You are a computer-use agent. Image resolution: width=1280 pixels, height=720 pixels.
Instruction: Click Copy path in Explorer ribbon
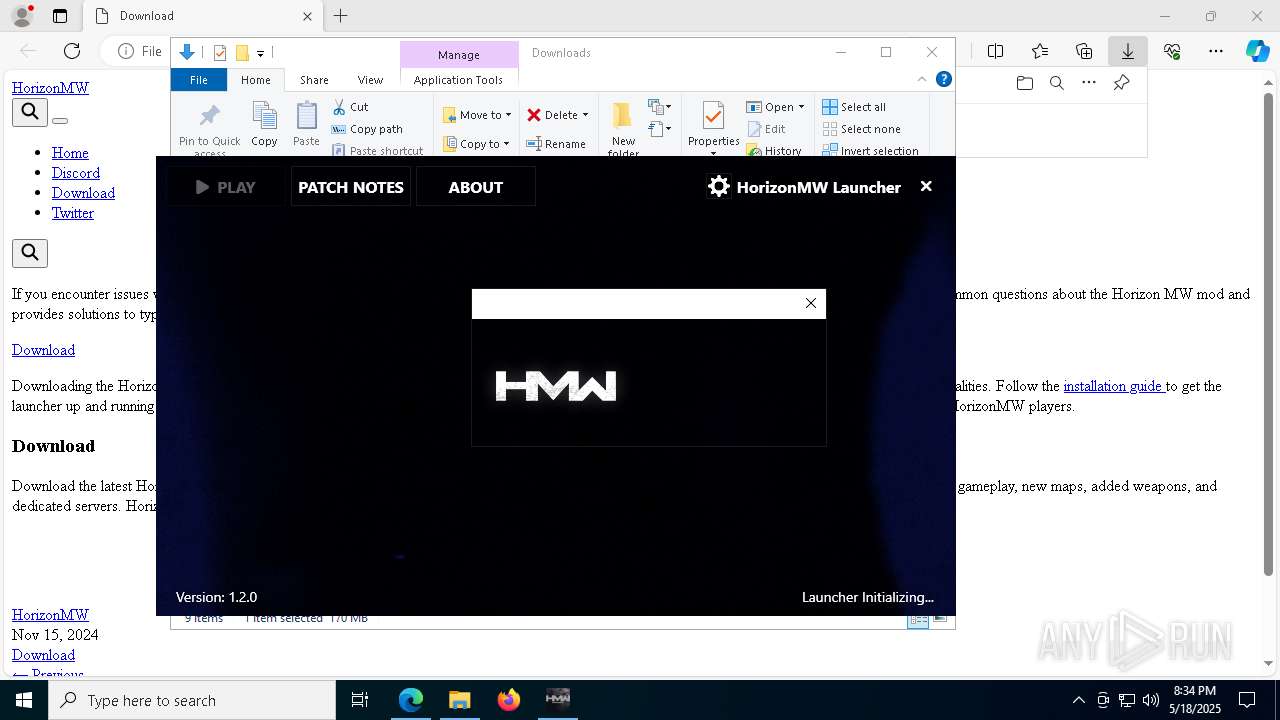pyautogui.click(x=367, y=129)
